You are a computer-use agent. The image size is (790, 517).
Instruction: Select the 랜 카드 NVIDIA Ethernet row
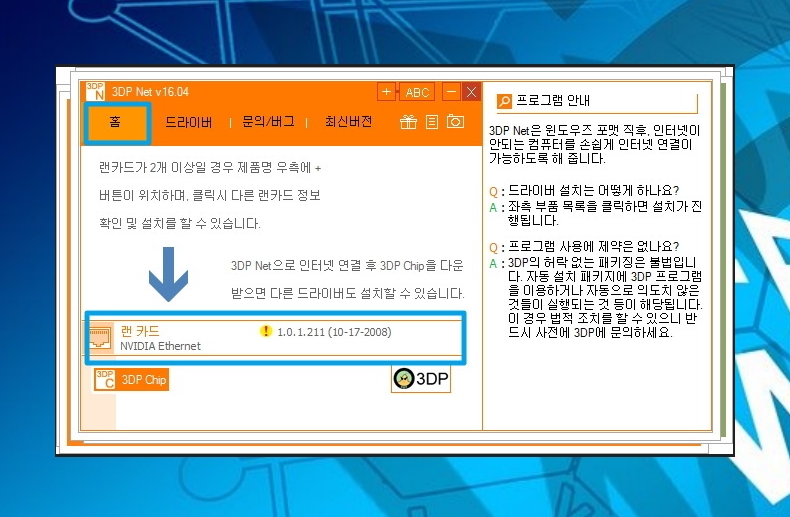[x=275, y=338]
